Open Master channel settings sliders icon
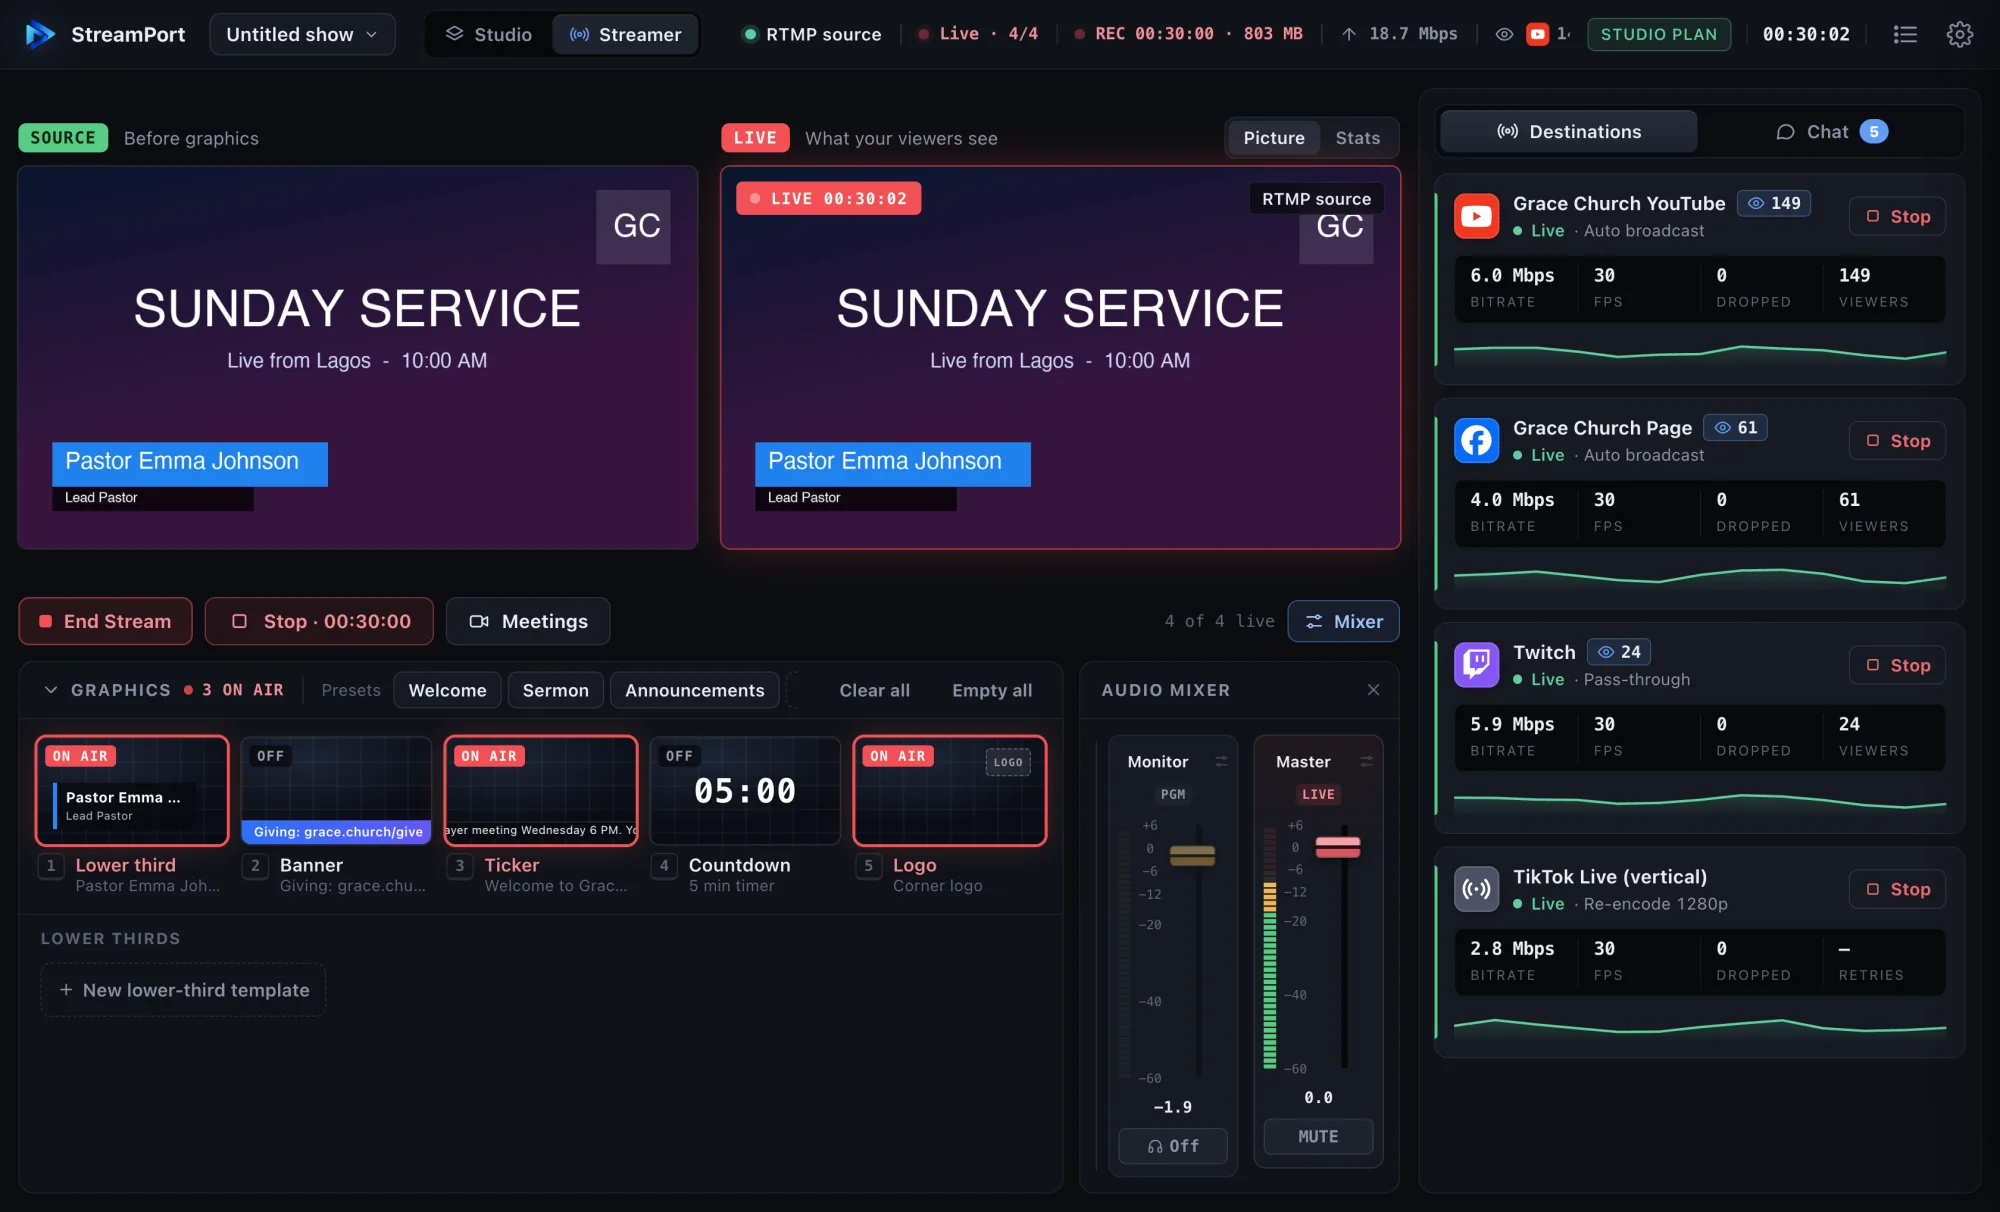The height and width of the screenshot is (1212, 2000). (x=1367, y=762)
